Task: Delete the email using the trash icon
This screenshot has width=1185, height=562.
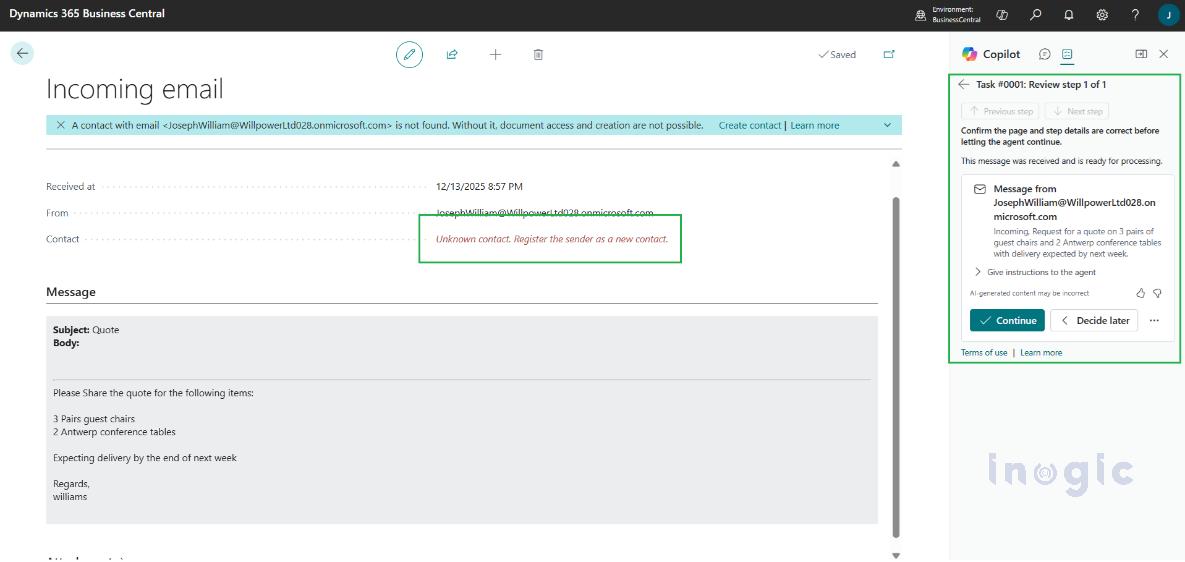Action: pos(538,55)
